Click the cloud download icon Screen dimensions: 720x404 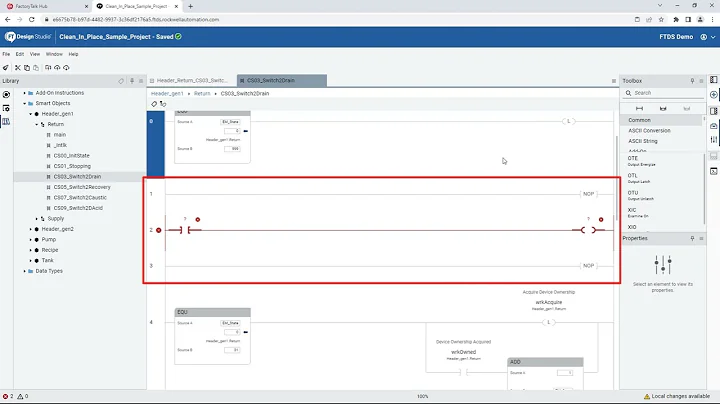pyautogui.click(x=66, y=67)
